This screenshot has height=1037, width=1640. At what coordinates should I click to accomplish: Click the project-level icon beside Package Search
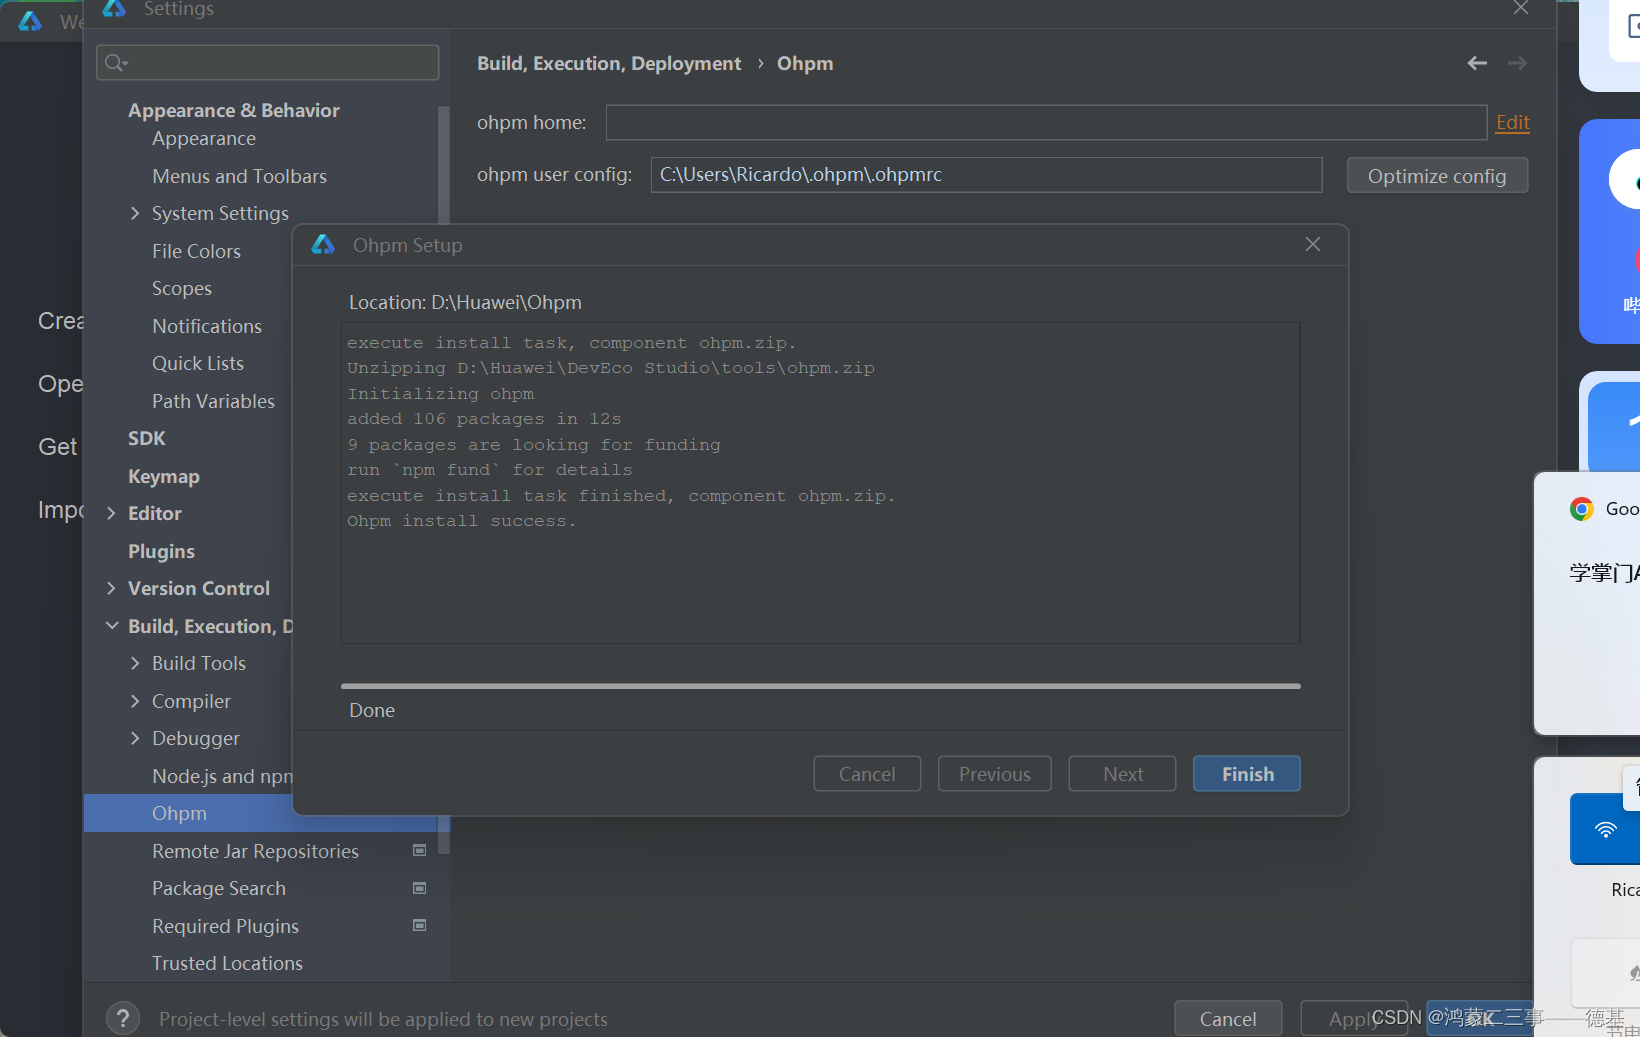click(x=420, y=888)
